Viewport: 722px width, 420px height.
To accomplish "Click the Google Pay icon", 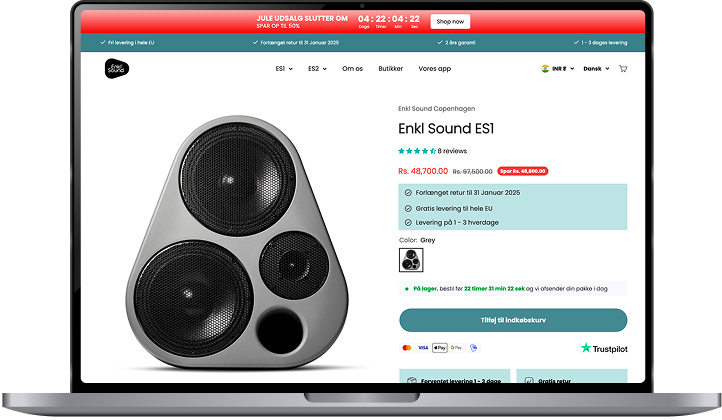I will pyautogui.click(x=456, y=348).
